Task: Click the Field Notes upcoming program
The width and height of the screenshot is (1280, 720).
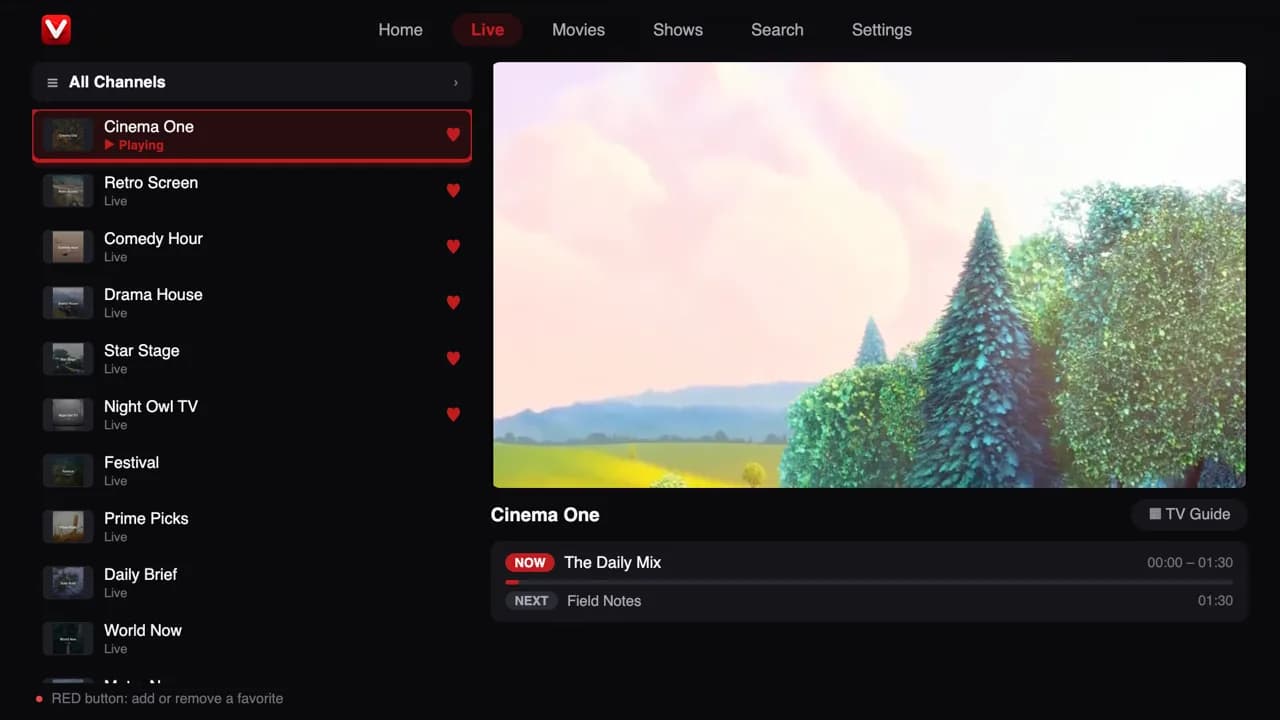Action: (604, 601)
